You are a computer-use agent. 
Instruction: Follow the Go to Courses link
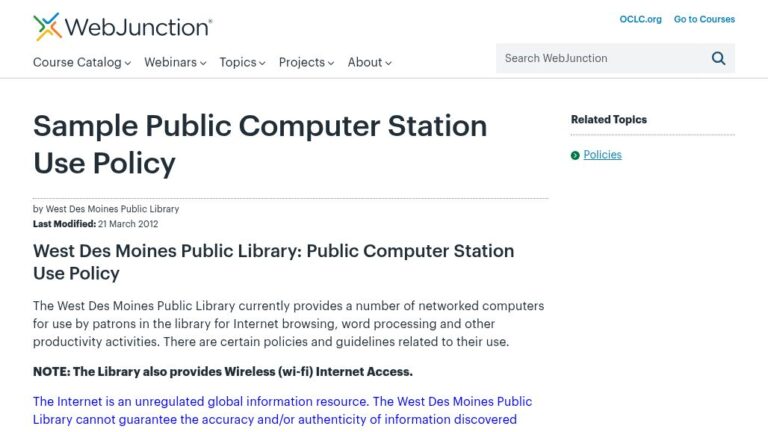pos(704,19)
